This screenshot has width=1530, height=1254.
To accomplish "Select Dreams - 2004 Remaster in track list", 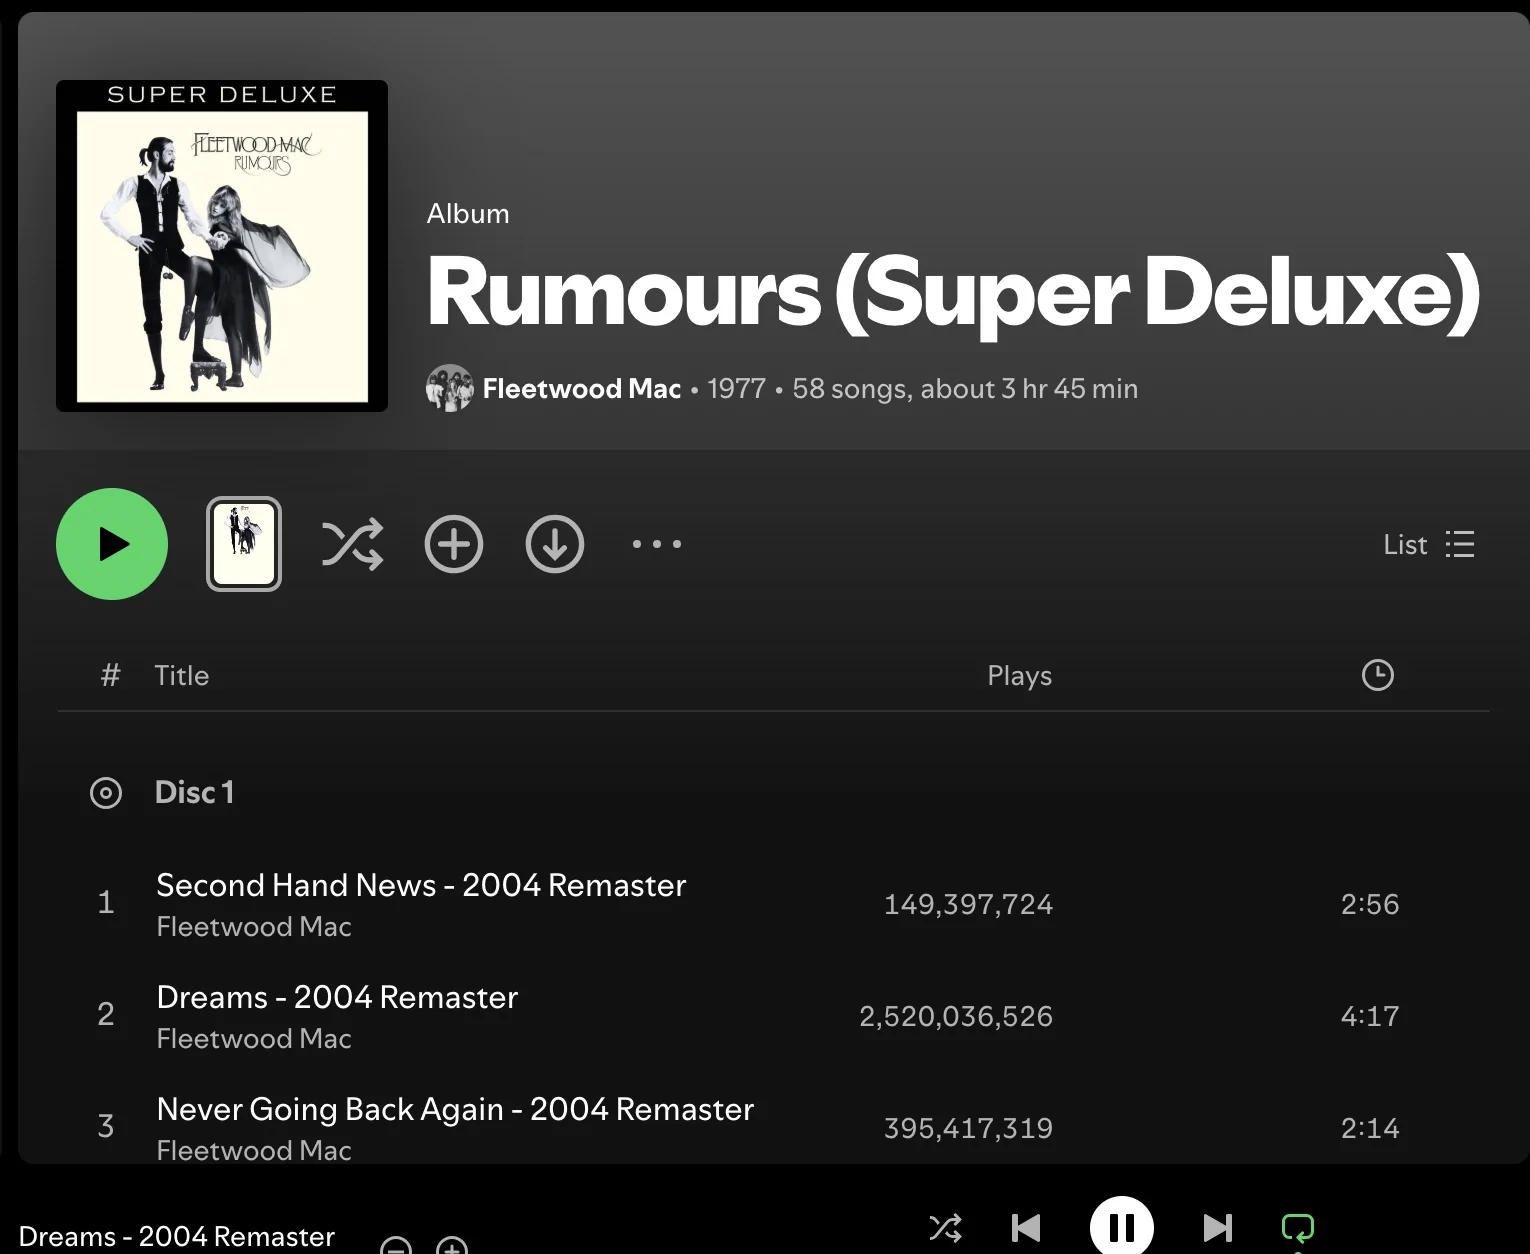I will pos(337,997).
